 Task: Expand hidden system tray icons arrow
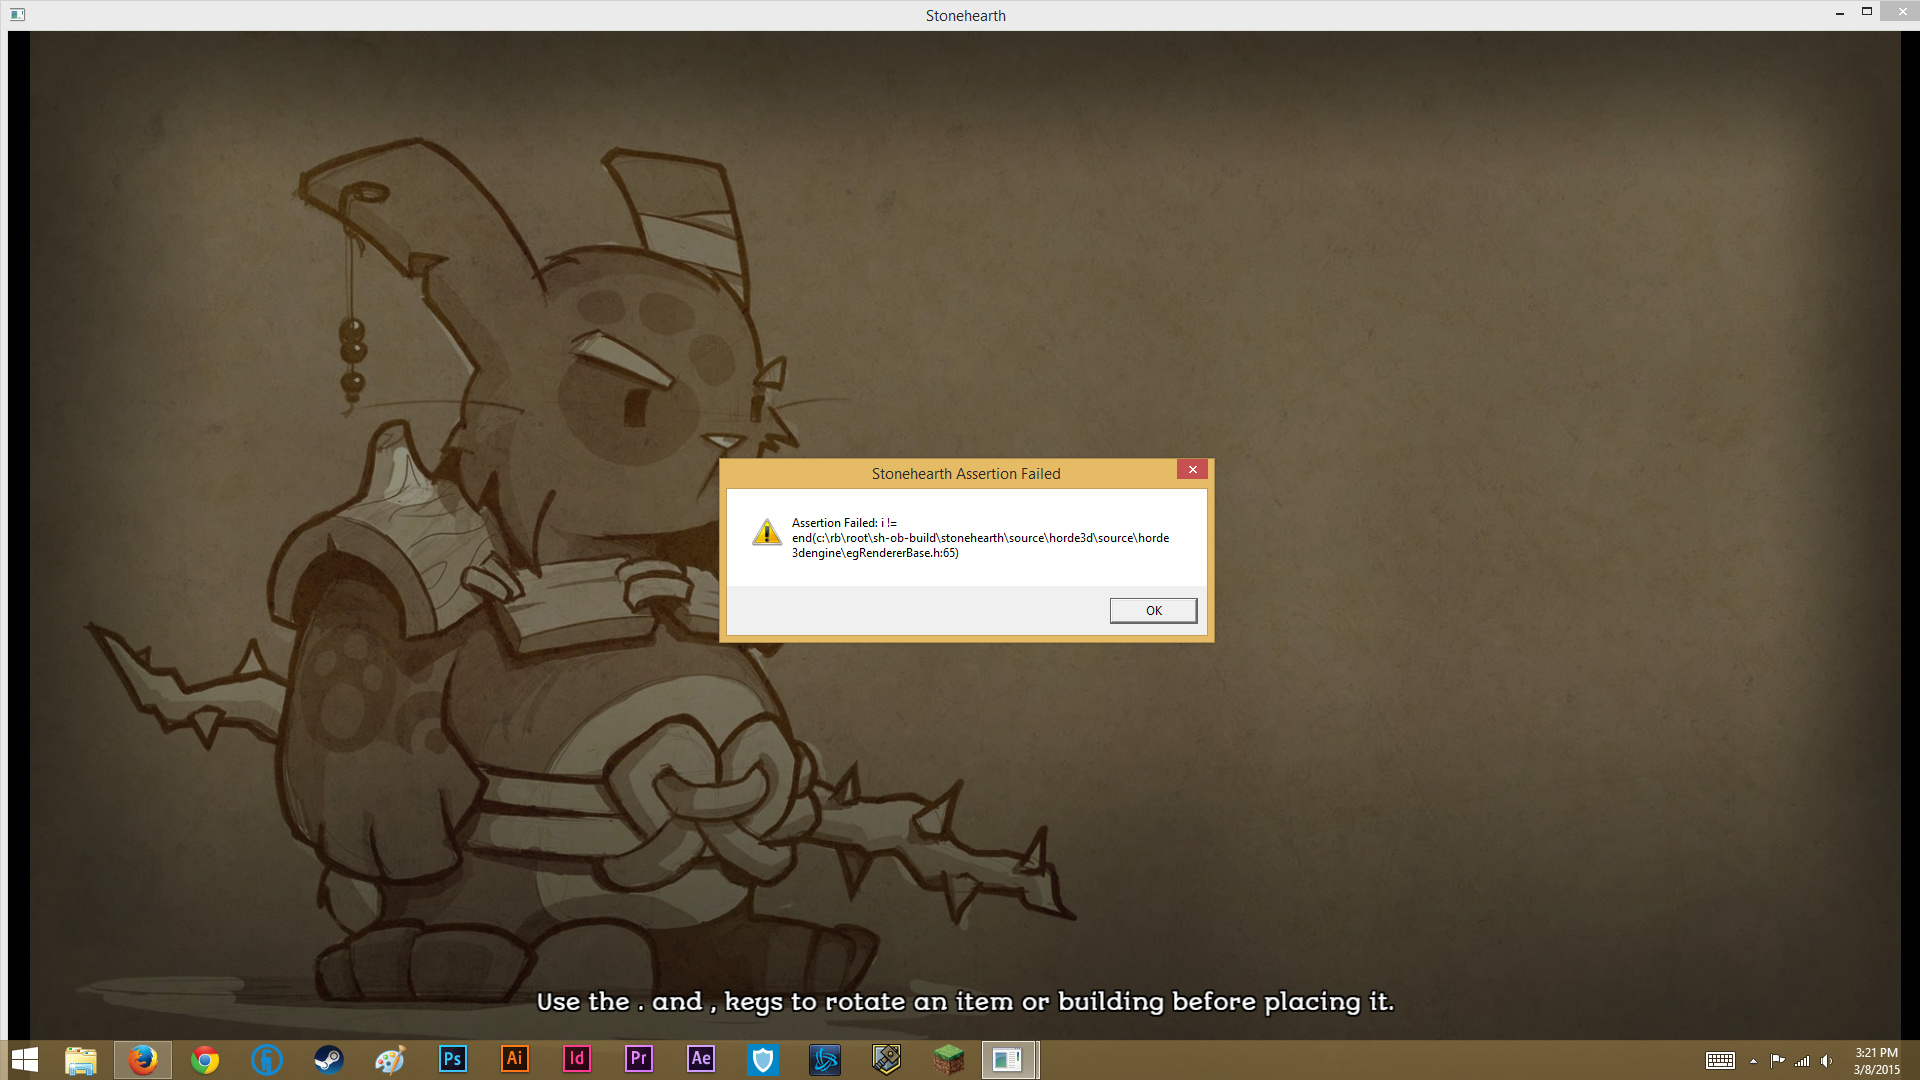click(x=1753, y=1061)
